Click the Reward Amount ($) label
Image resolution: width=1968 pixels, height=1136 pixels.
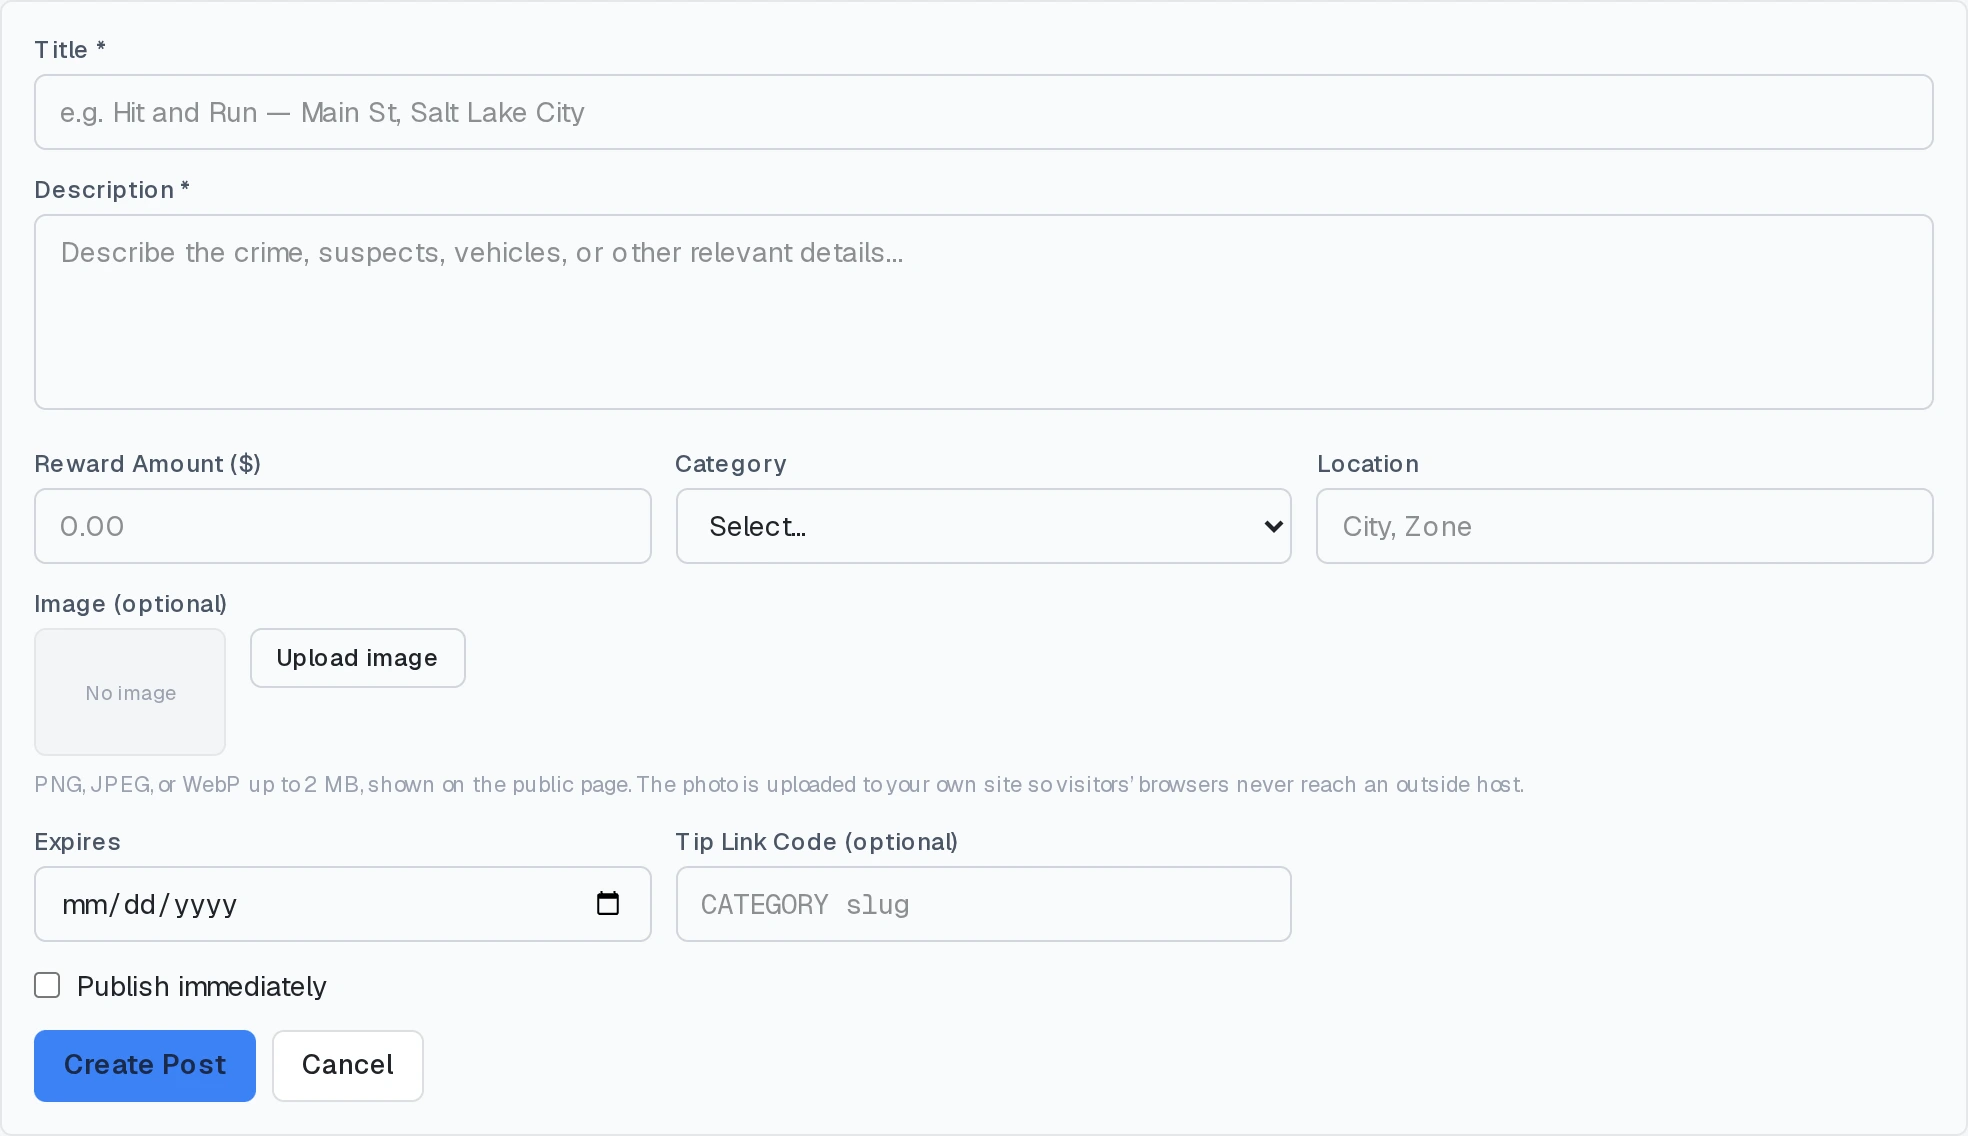point(148,464)
